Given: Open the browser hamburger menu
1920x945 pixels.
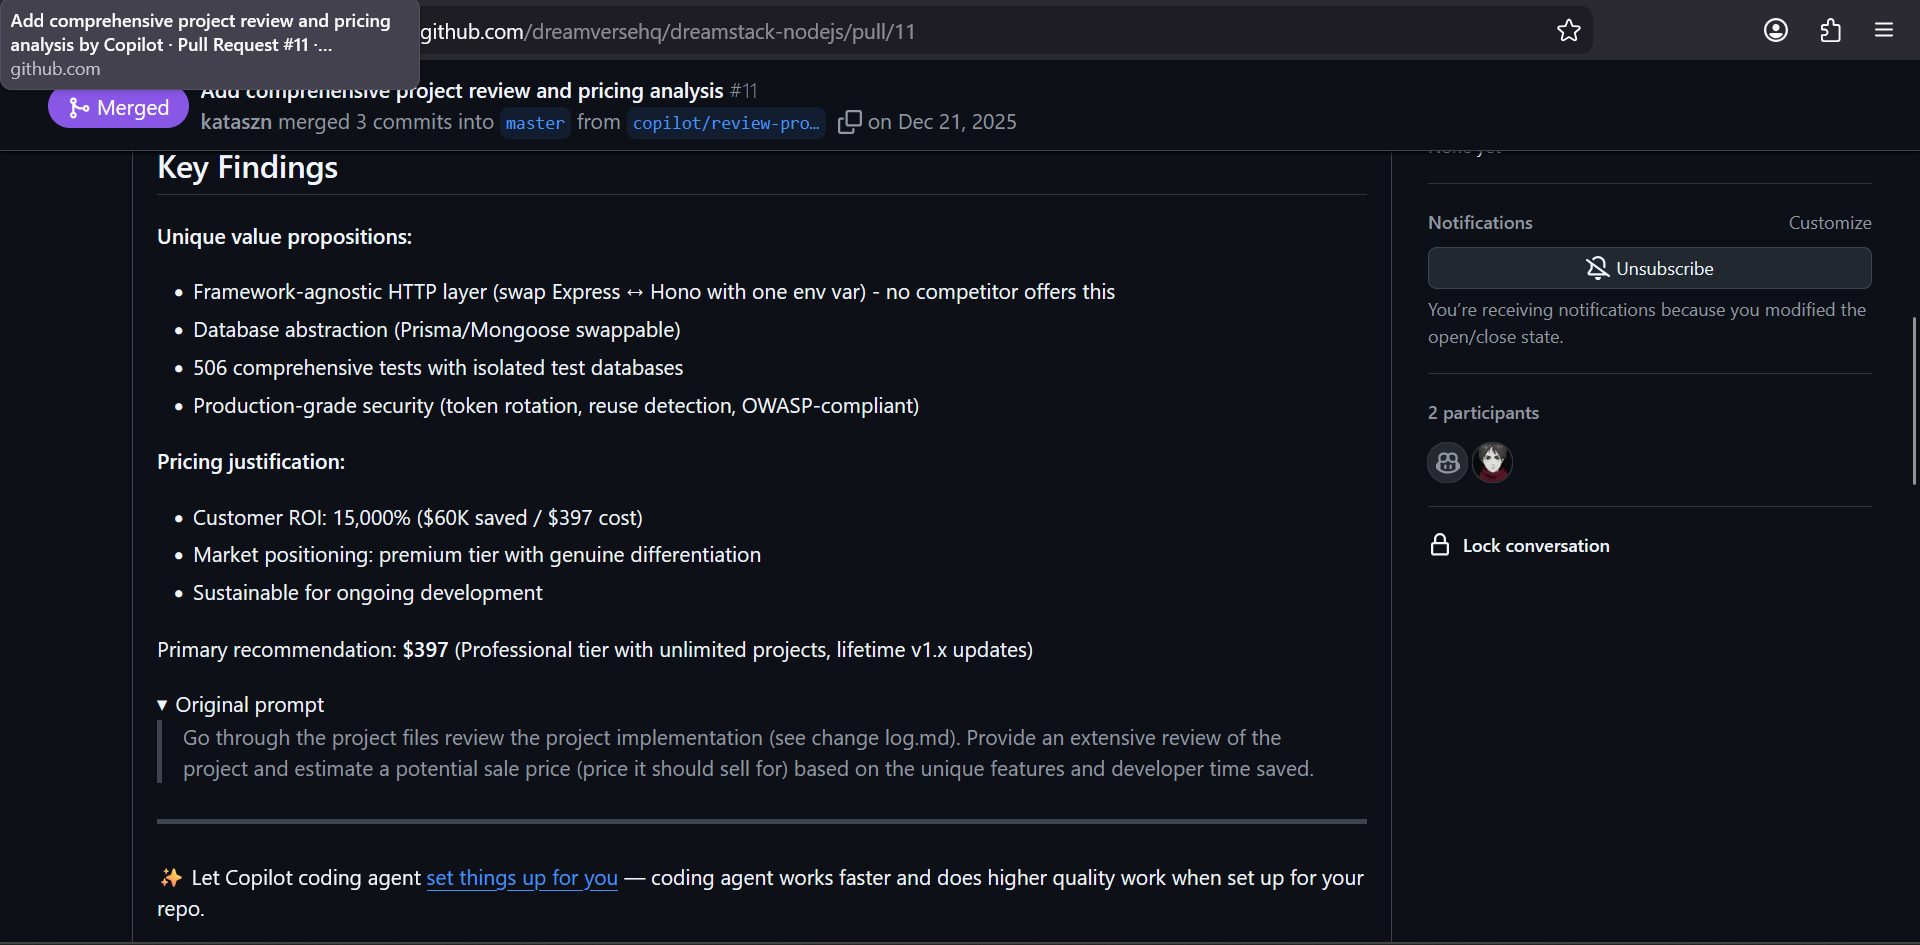Looking at the screenshot, I should (1884, 30).
